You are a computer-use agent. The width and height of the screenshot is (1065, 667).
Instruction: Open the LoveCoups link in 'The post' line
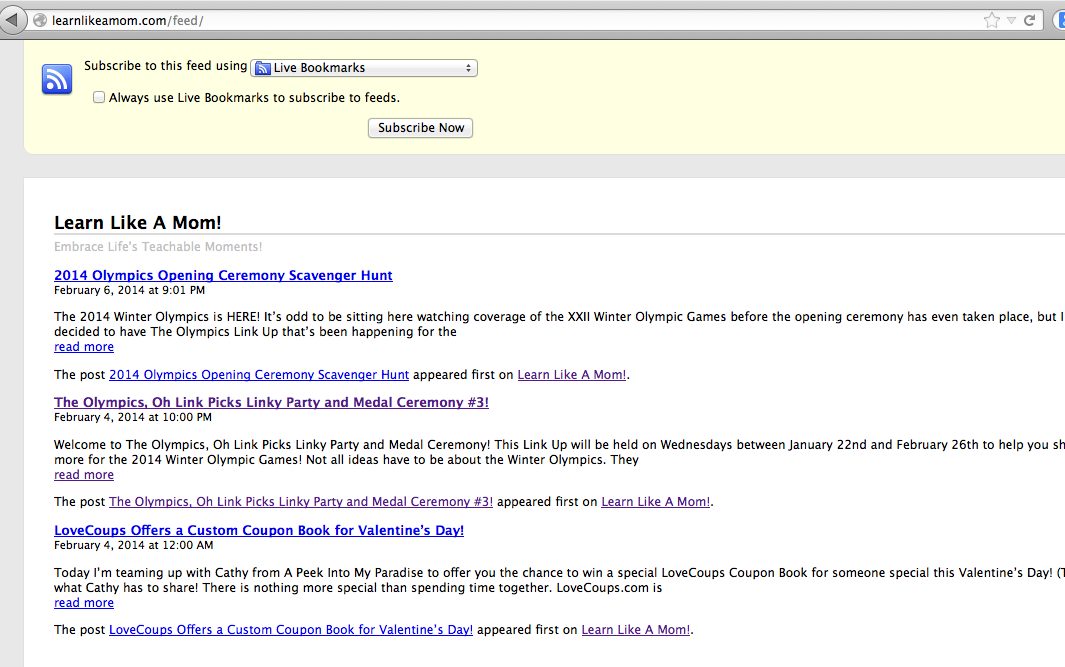(x=291, y=630)
